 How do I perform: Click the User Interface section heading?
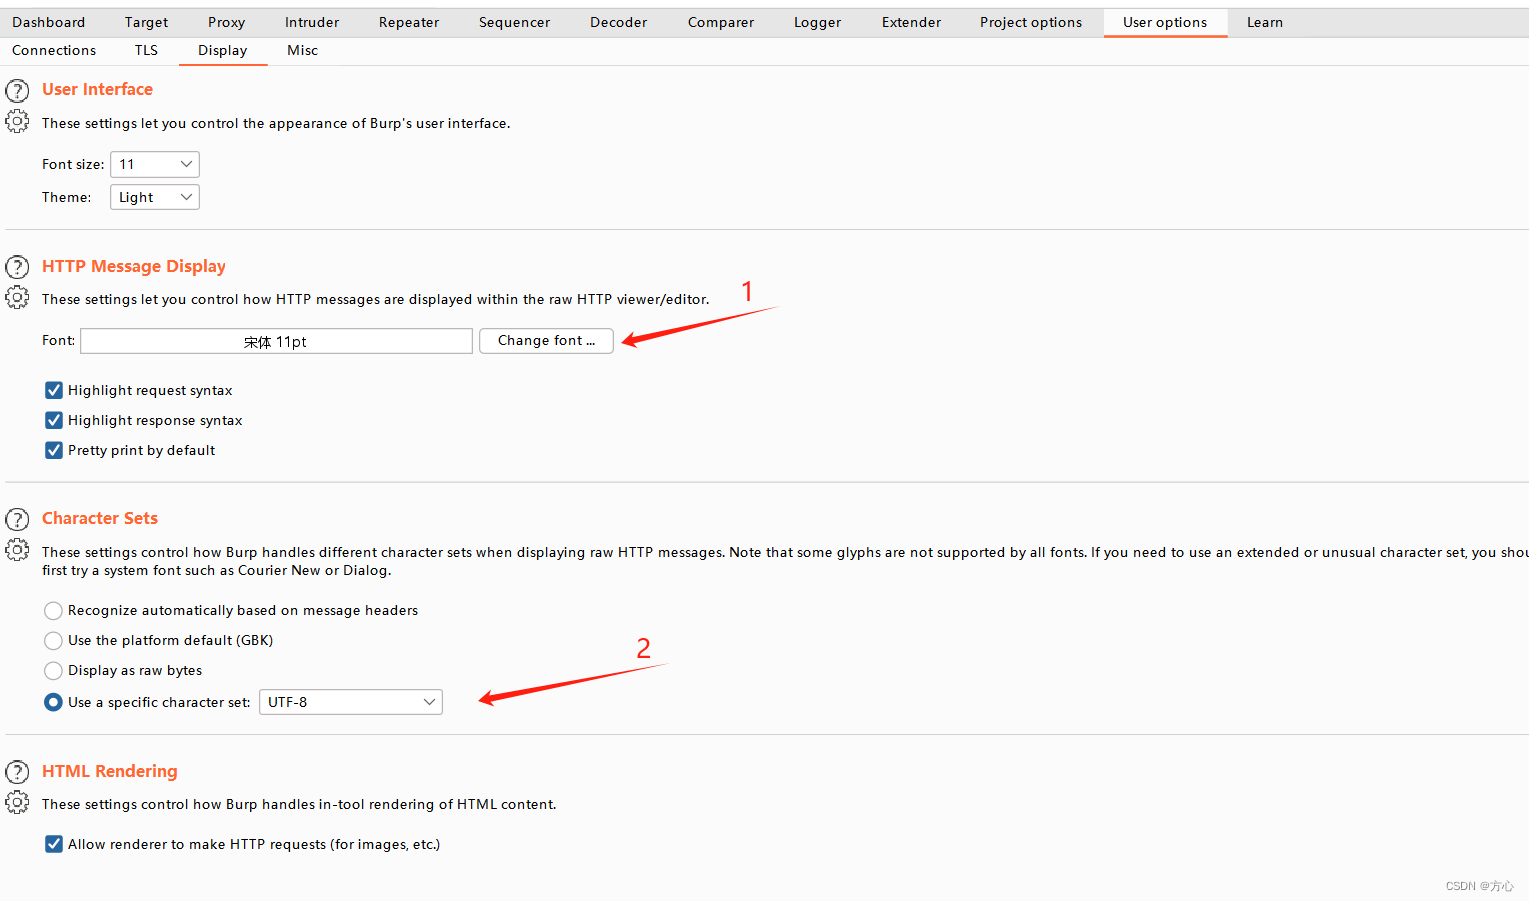(97, 89)
